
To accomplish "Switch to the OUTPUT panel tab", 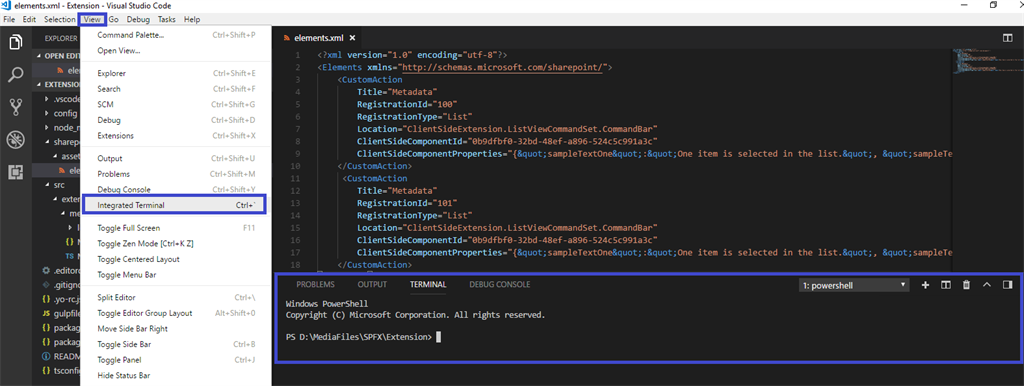I will click(372, 285).
